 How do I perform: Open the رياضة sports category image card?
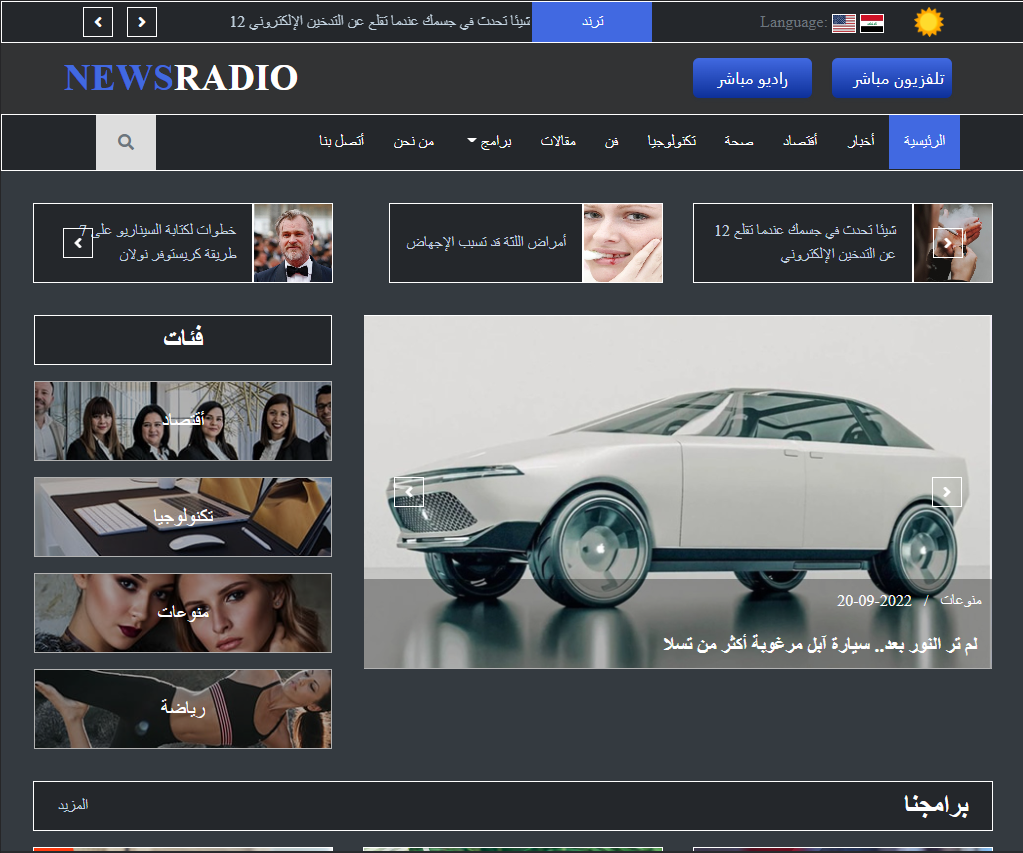pos(183,709)
